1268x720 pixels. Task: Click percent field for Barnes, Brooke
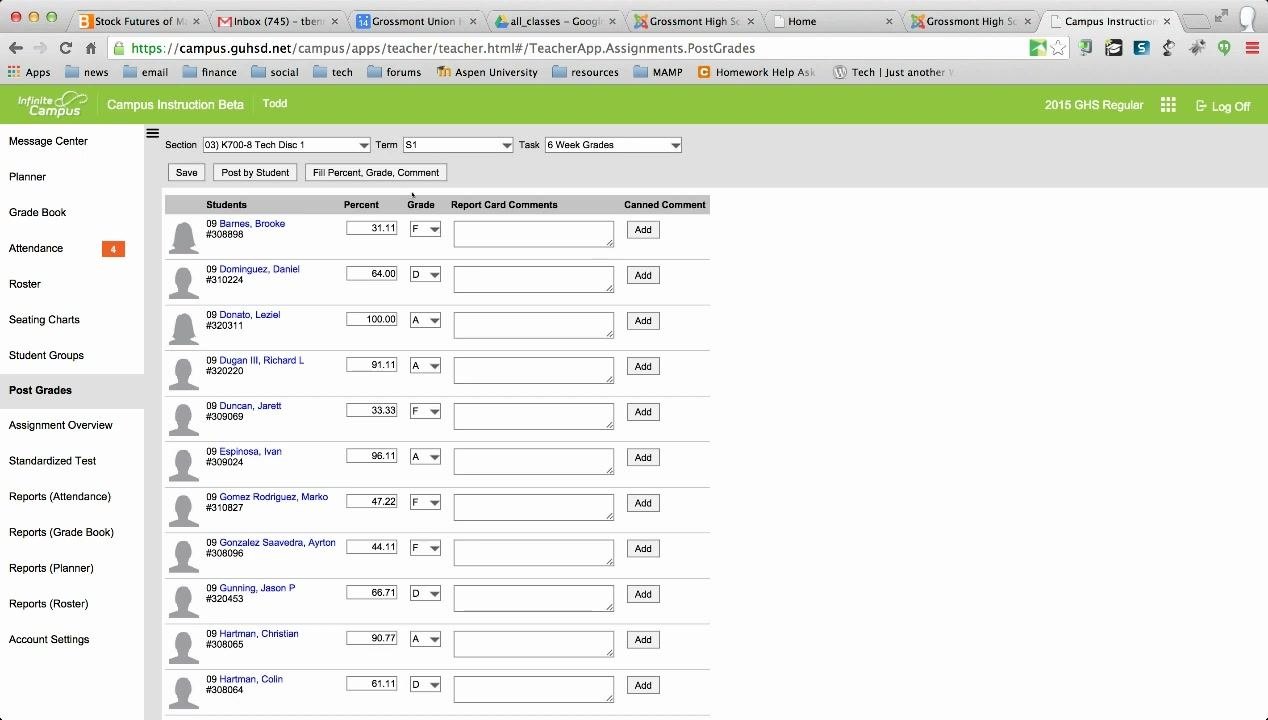point(372,228)
